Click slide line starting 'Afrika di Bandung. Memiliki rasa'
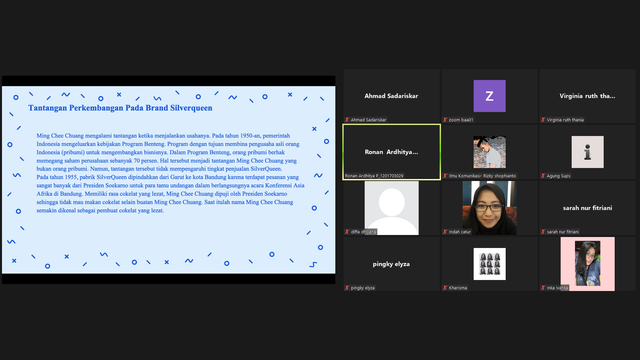The height and width of the screenshot is (360, 640). tap(162, 194)
